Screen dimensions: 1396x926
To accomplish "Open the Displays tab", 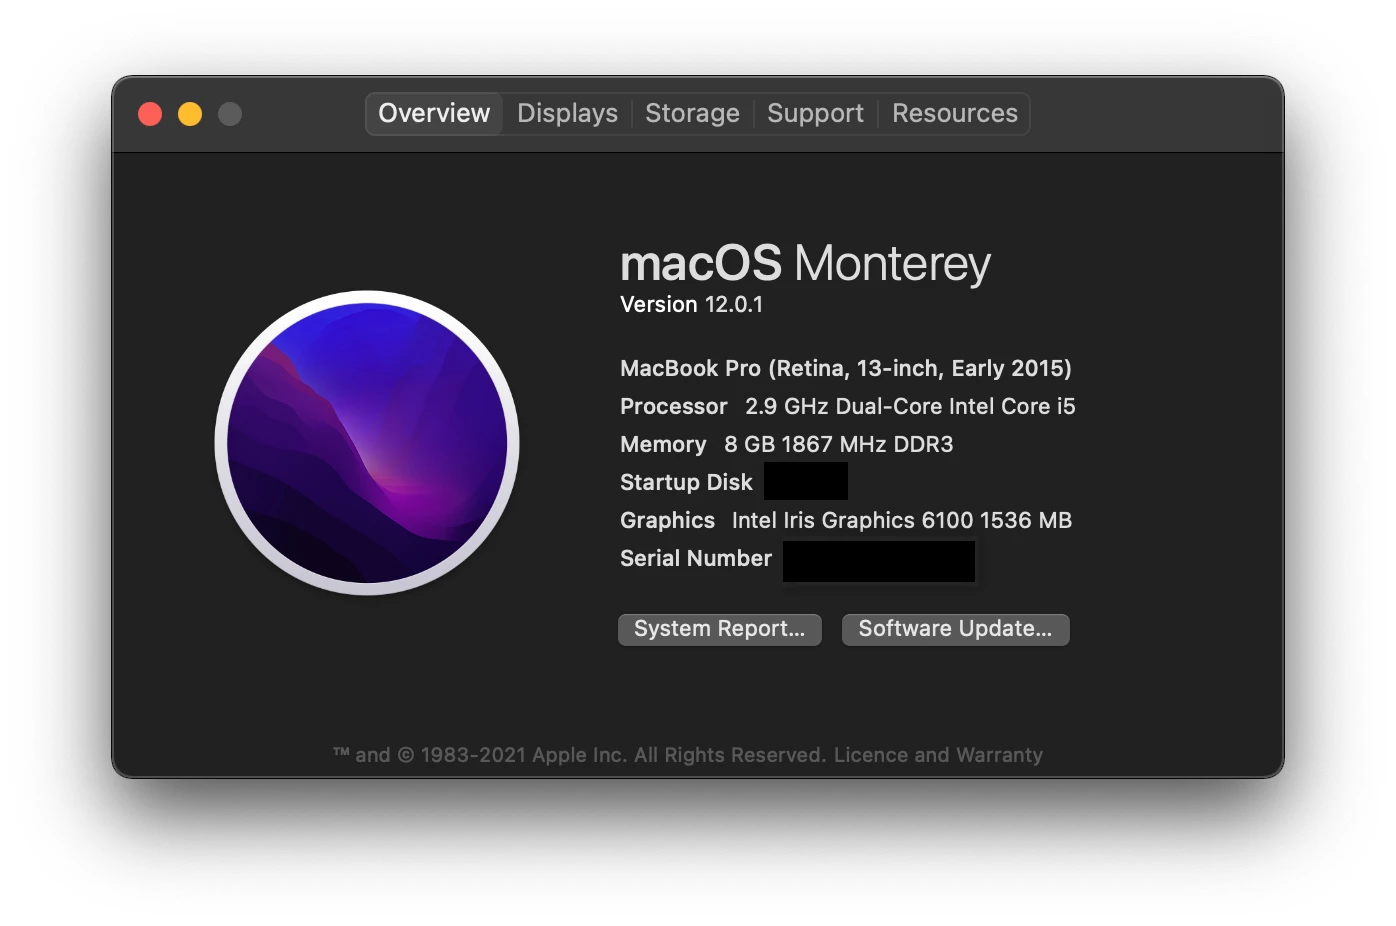I will point(567,114).
